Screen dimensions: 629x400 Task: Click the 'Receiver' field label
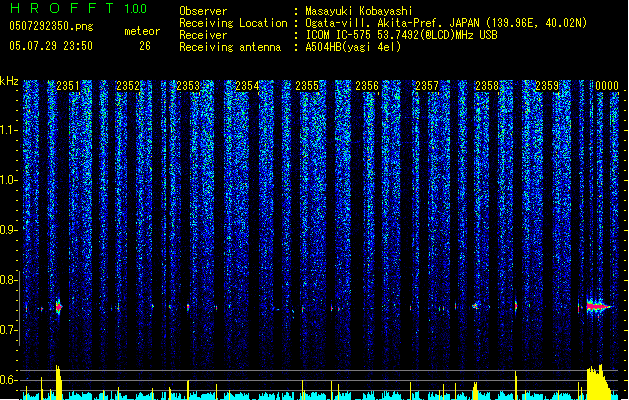[x=203, y=35]
